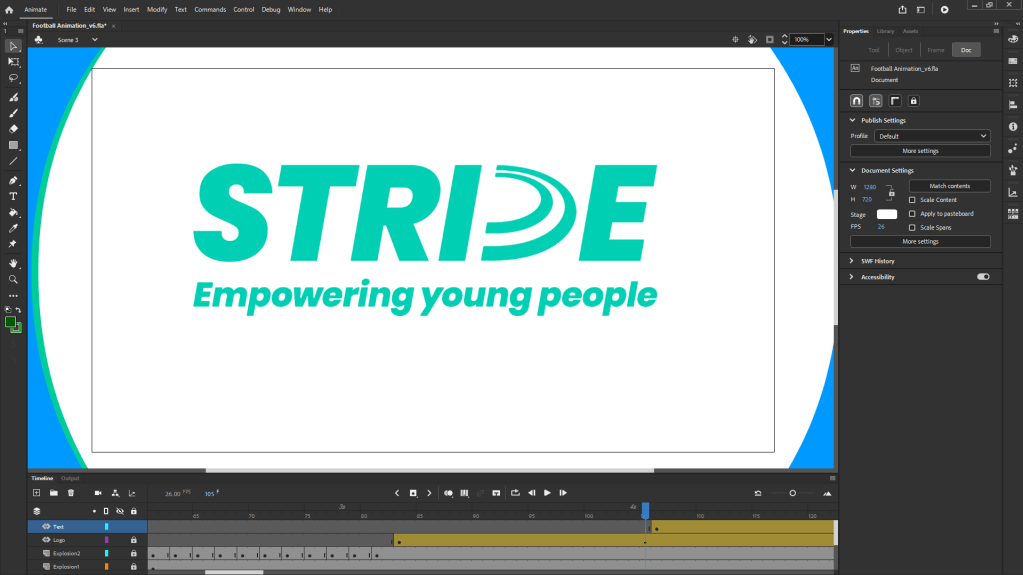Select the Paint Bucket tool
The width and height of the screenshot is (1023, 575).
point(13,213)
